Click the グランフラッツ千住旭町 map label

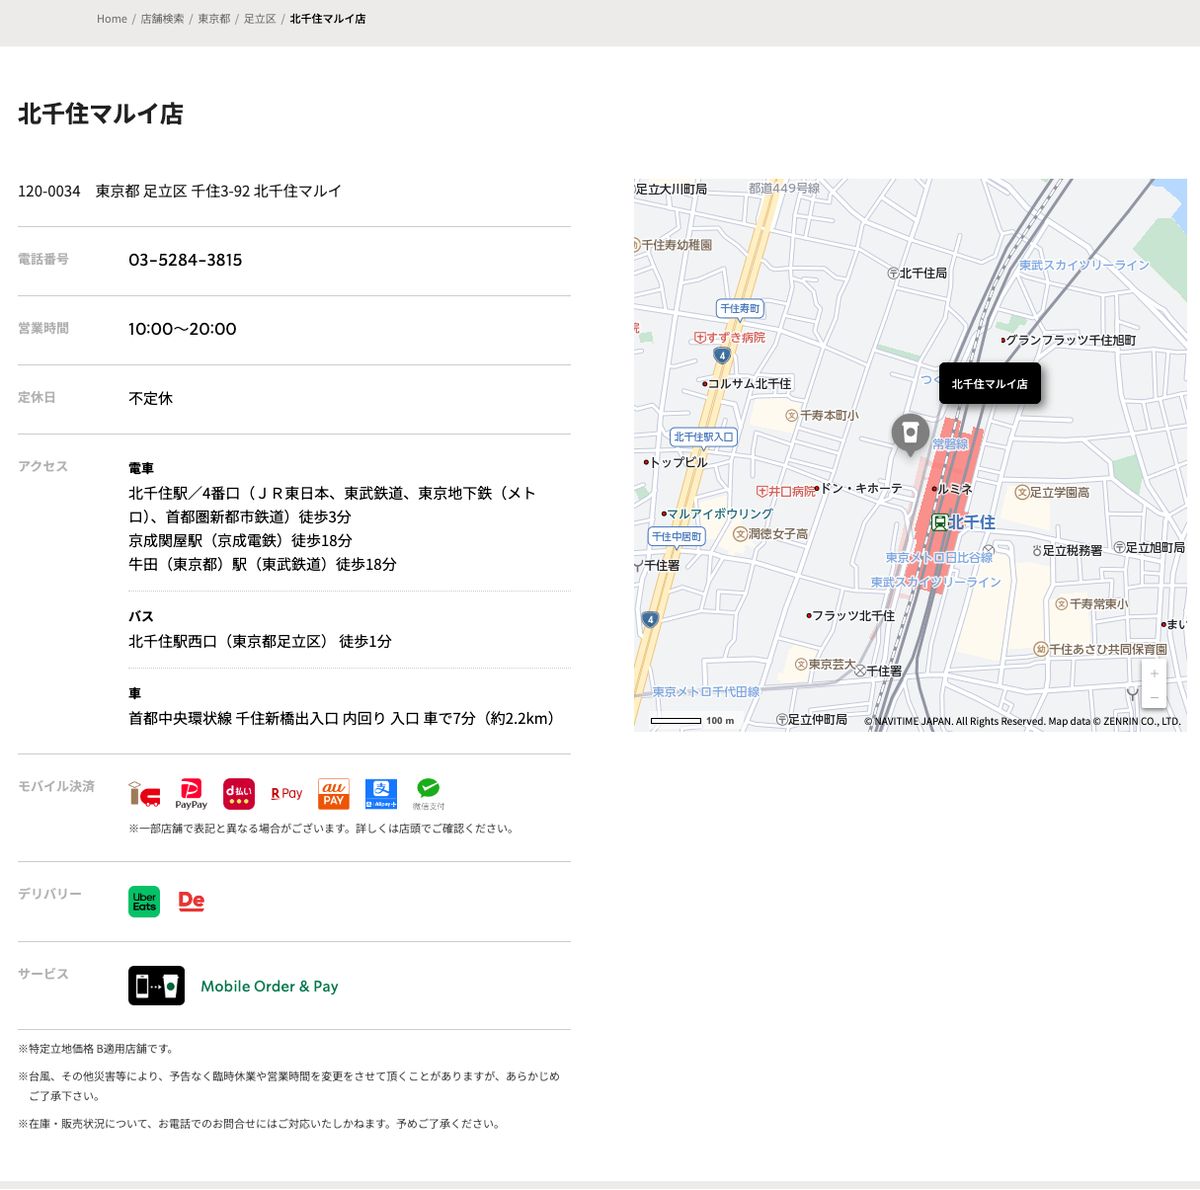coord(1070,340)
